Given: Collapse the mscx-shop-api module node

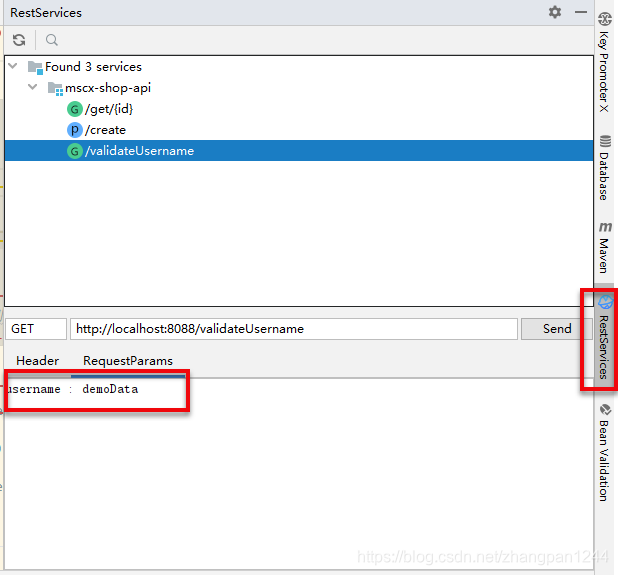Looking at the screenshot, I should (x=33, y=87).
